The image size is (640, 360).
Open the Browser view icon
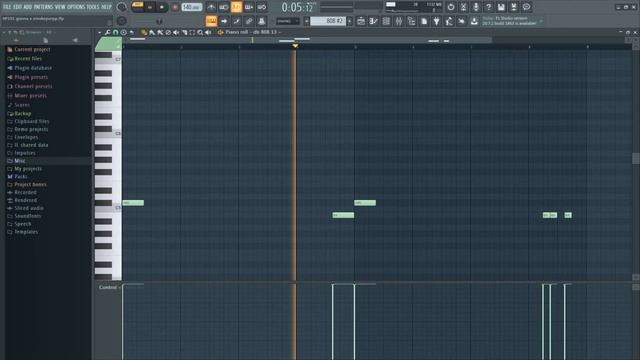(411, 21)
